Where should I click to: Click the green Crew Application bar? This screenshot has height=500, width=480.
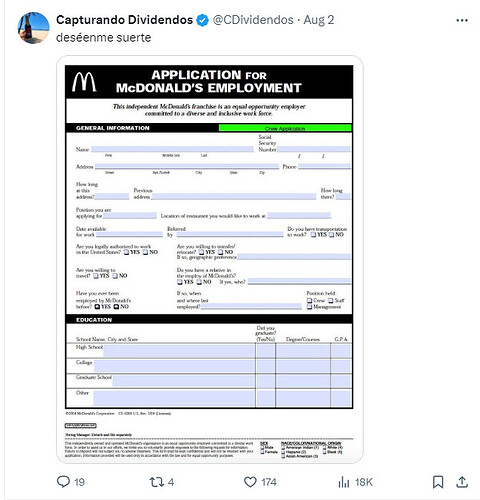285,128
